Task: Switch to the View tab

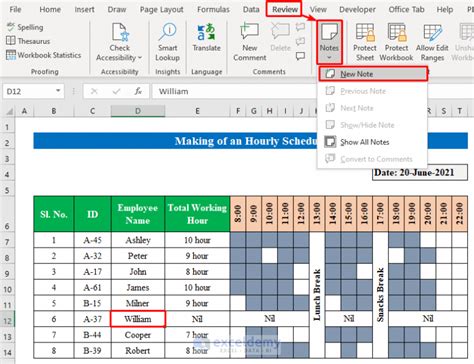Action: tap(318, 9)
